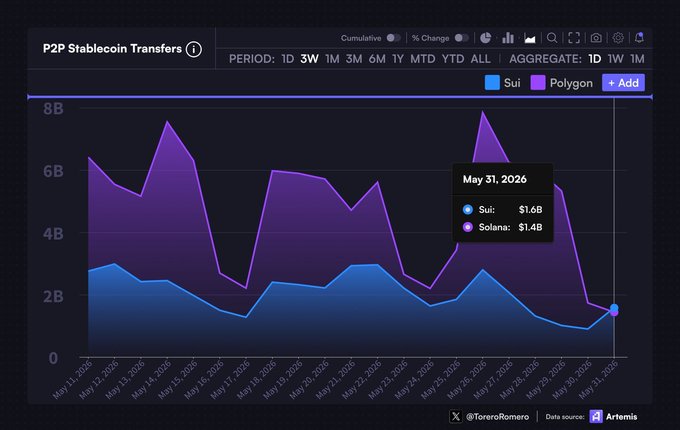The image size is (680, 430).
Task: Expand chart to fullscreen
Action: click(x=574, y=38)
